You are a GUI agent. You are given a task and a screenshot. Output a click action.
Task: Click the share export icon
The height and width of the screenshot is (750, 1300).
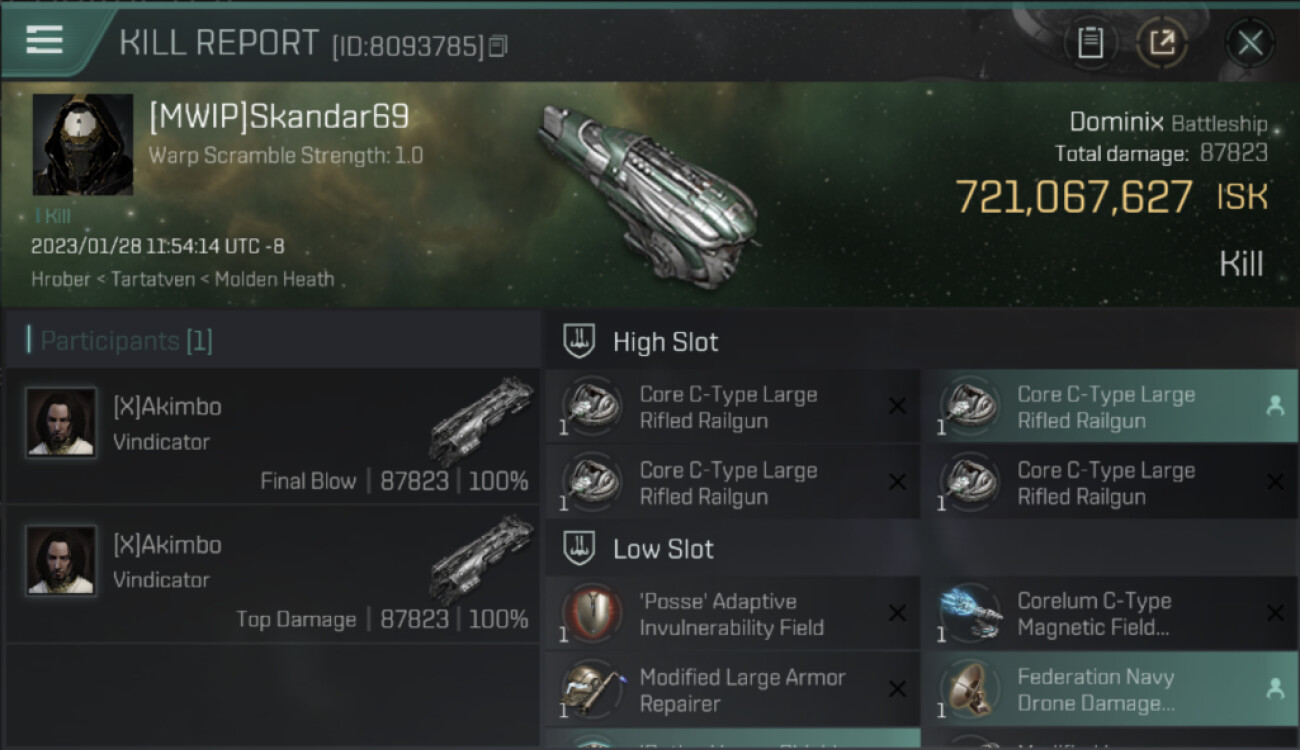point(1162,43)
